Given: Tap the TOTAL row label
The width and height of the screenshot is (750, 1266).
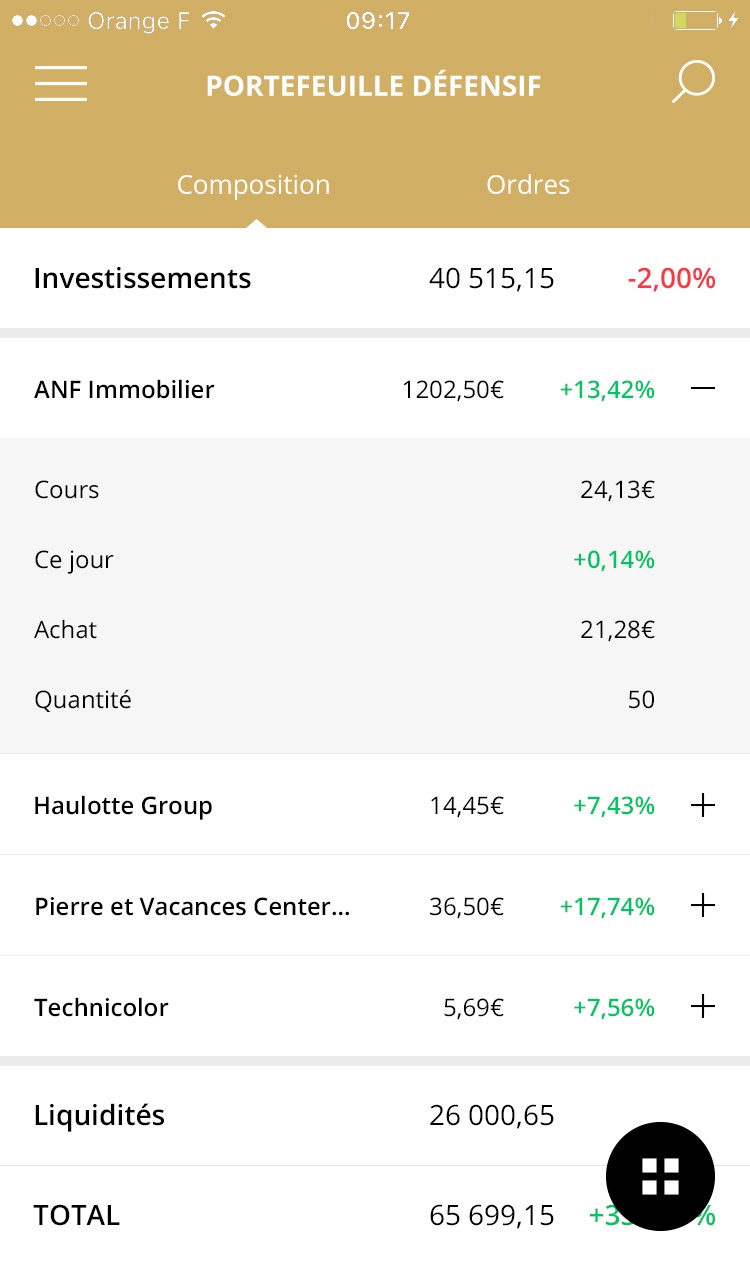Looking at the screenshot, I should 77,1215.
